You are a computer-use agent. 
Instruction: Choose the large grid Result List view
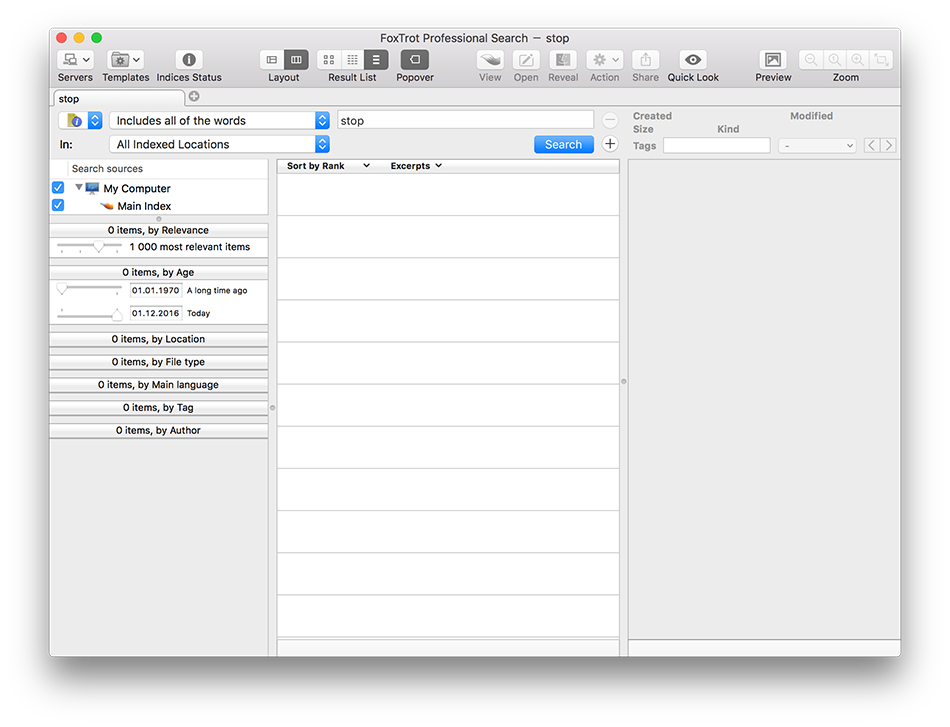point(329,59)
